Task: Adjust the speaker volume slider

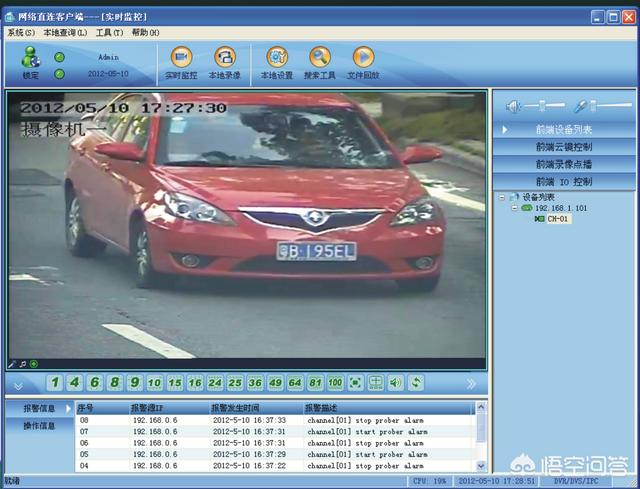Action: point(540,105)
